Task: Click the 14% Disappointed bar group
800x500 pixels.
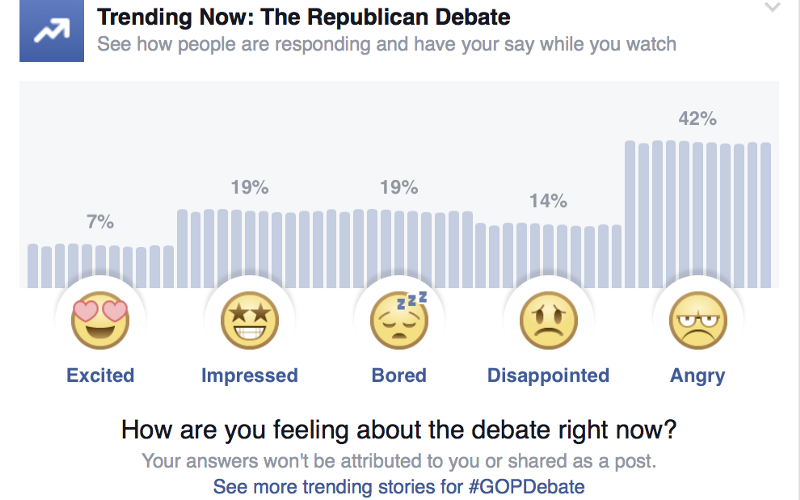Action: [x=548, y=255]
